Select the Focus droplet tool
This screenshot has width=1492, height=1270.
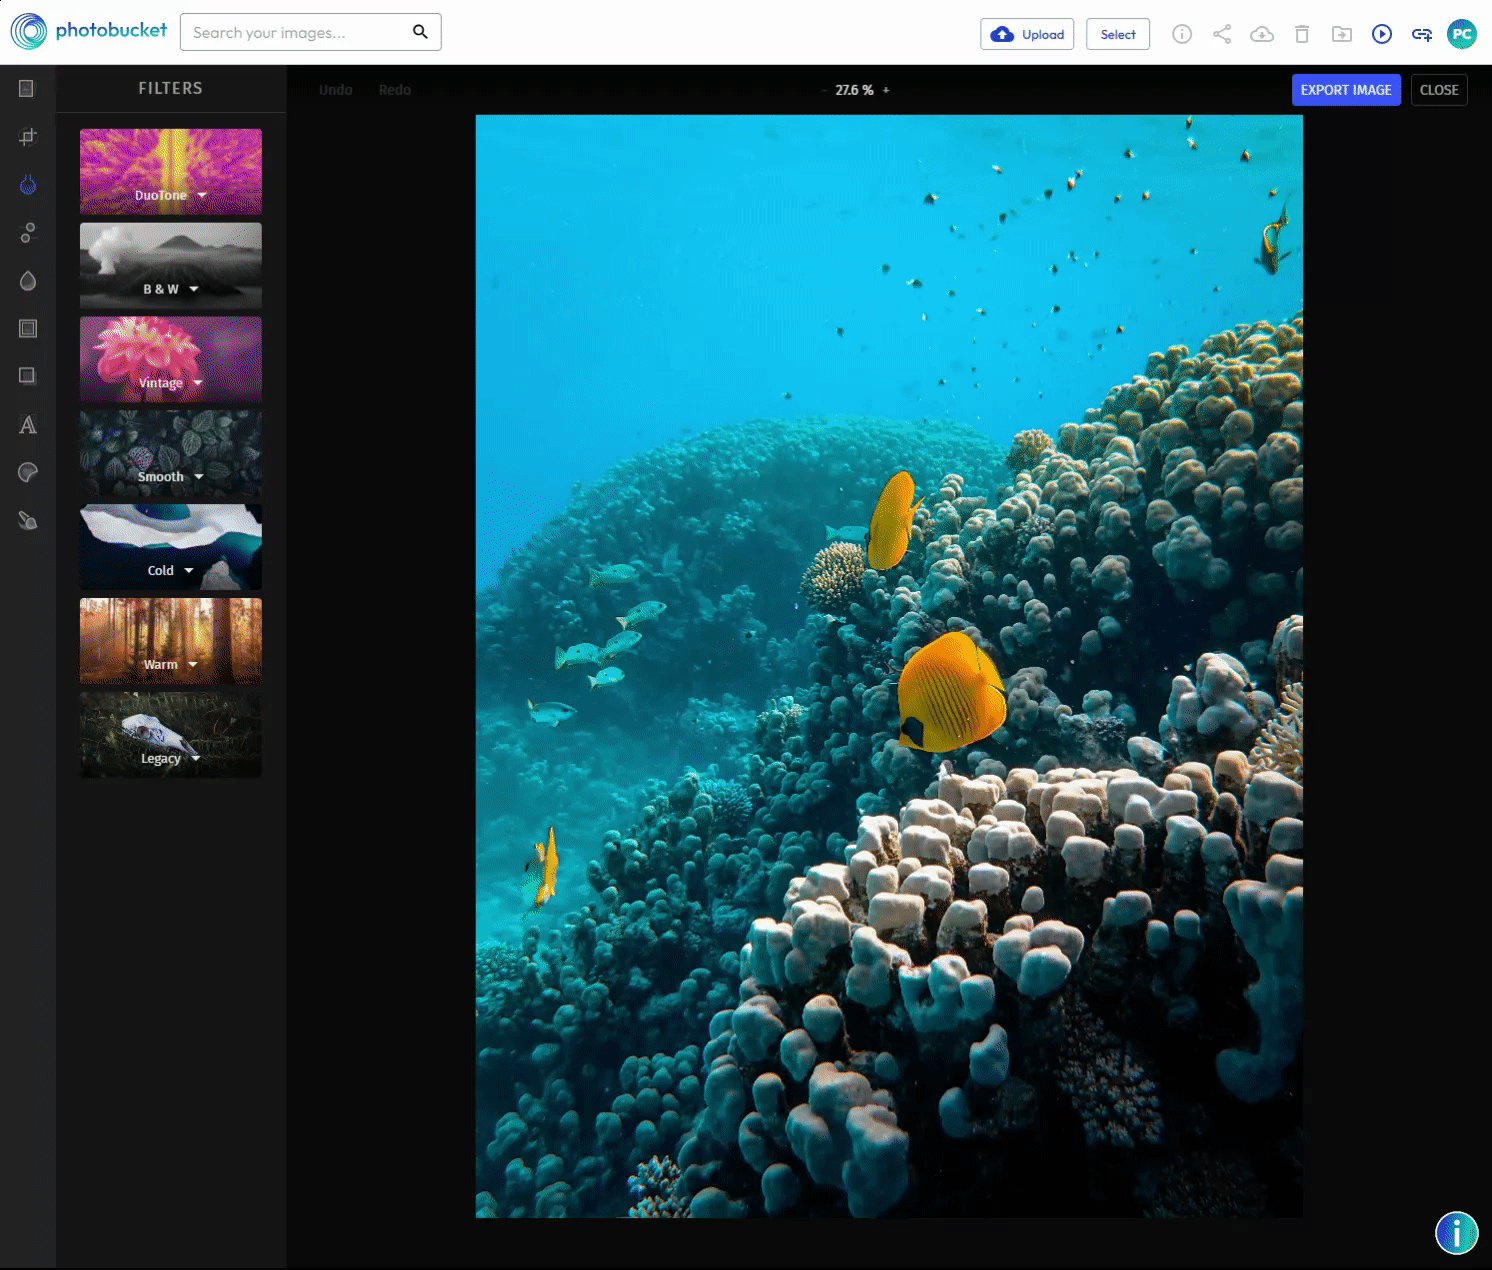point(28,281)
